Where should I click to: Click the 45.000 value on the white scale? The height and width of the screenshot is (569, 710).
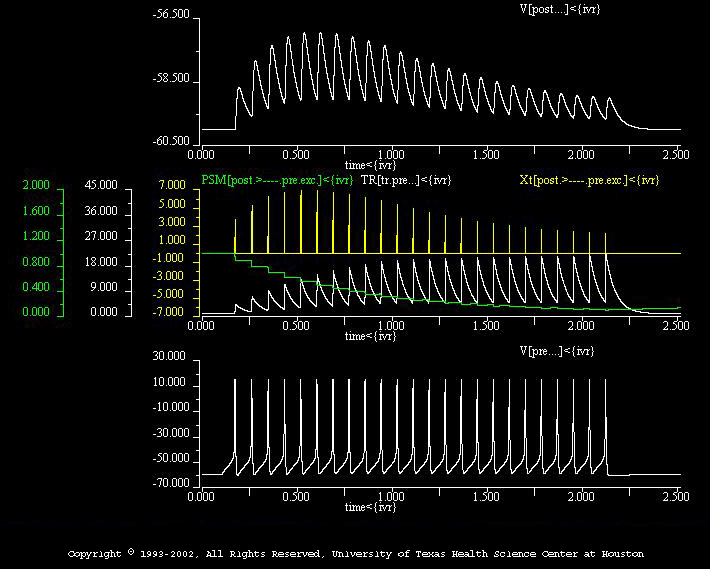(103, 186)
